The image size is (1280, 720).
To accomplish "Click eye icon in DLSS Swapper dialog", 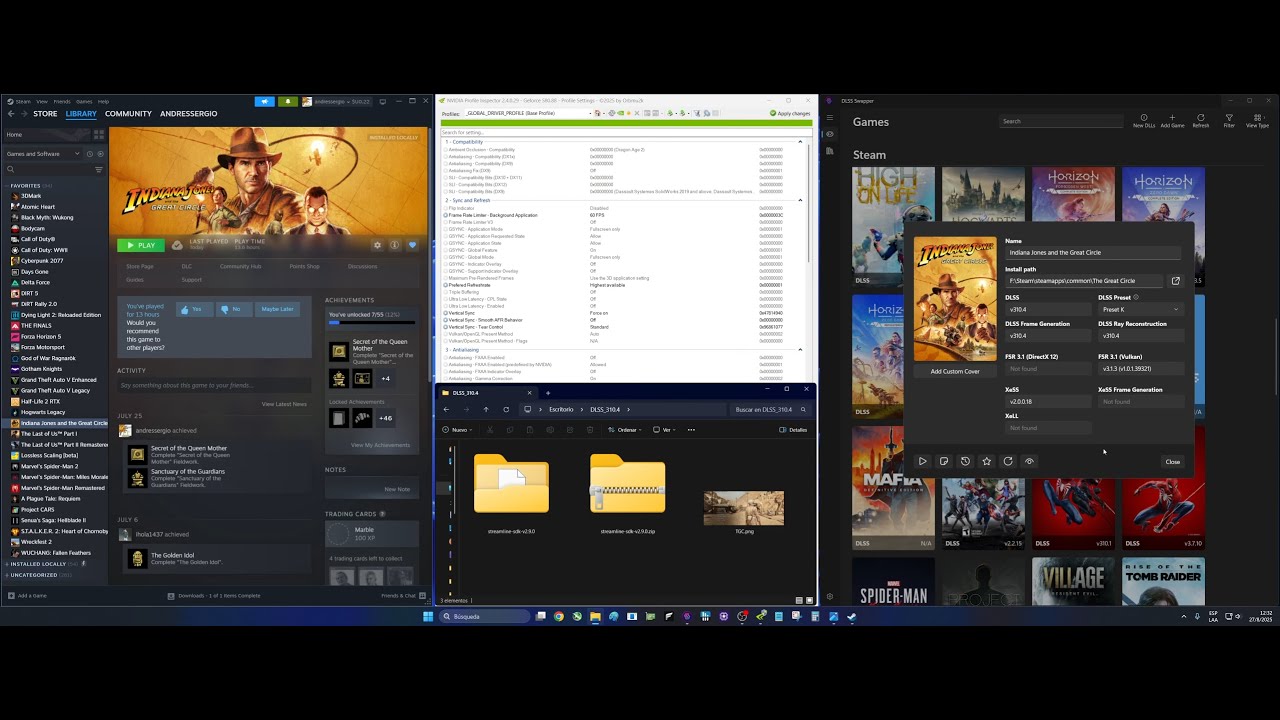I will coord(1029,461).
